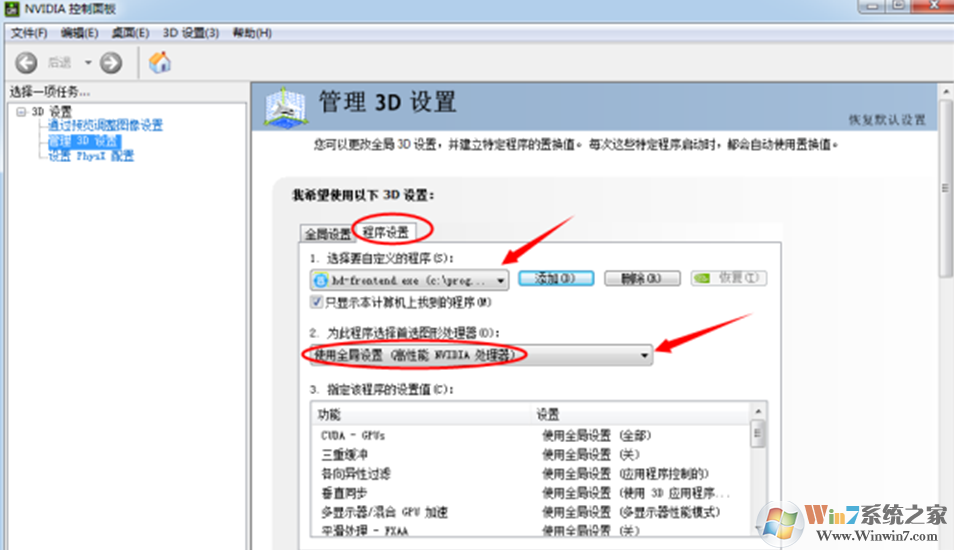This screenshot has height=550, width=954.
Task: Select 设置 PhysX 配置 tree item
Action: tap(91, 156)
